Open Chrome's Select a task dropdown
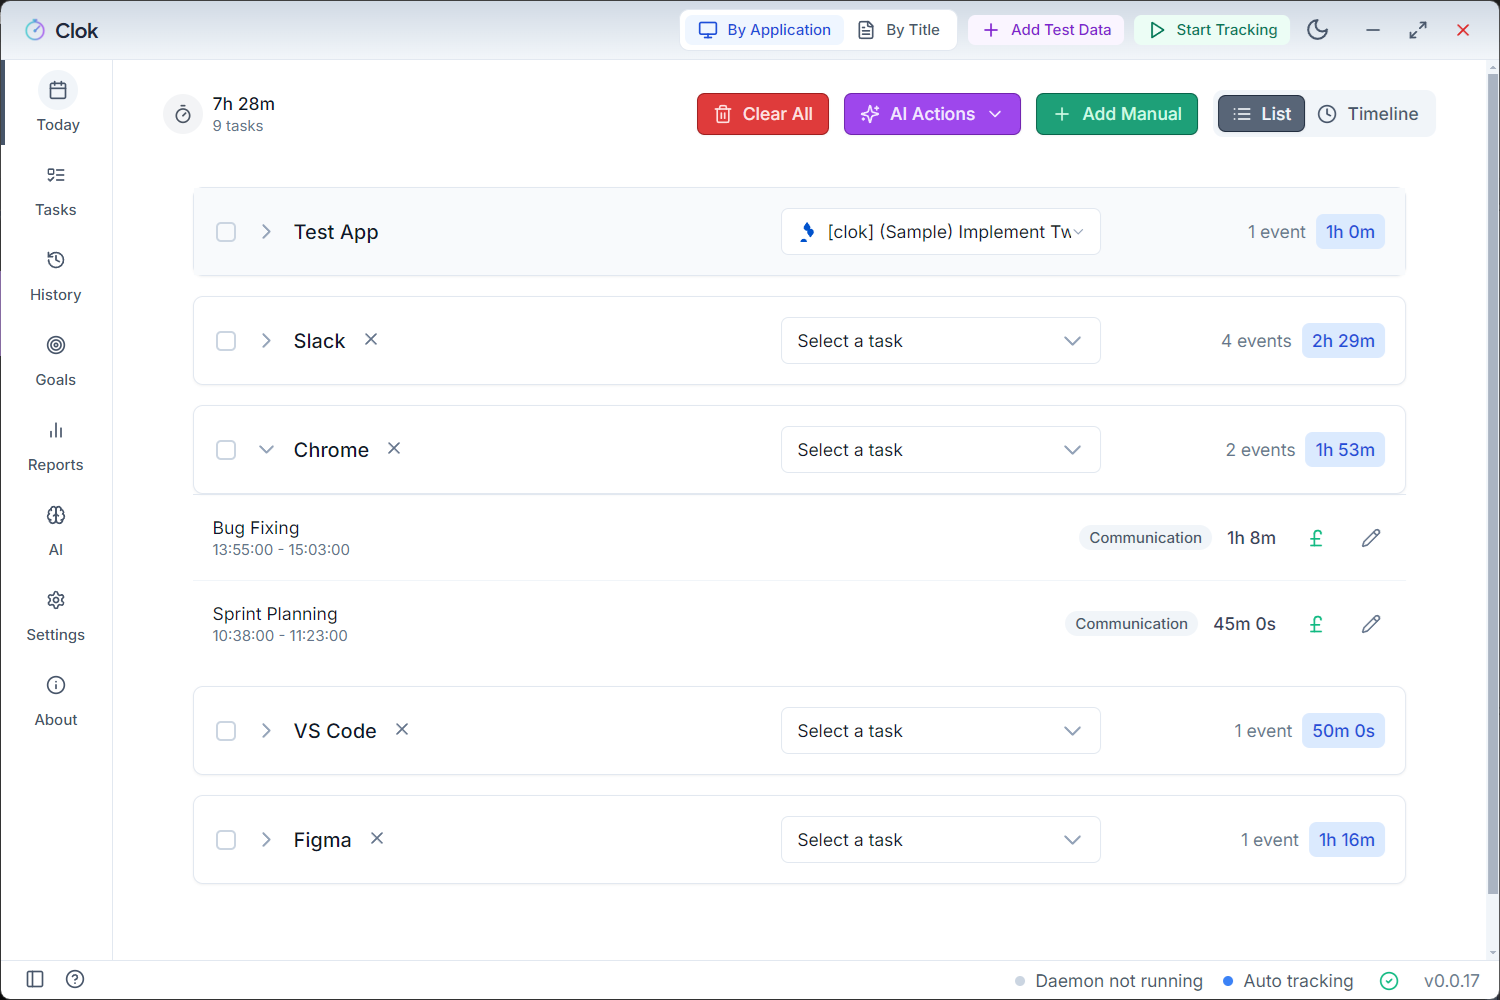The image size is (1500, 1000). pos(941,450)
